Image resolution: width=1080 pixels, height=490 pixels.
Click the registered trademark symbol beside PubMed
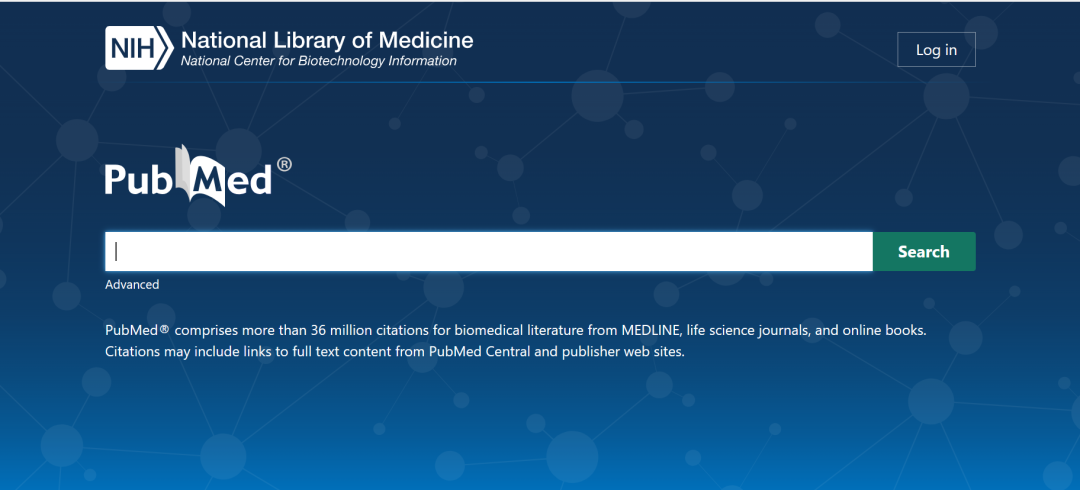pyautogui.click(x=284, y=165)
